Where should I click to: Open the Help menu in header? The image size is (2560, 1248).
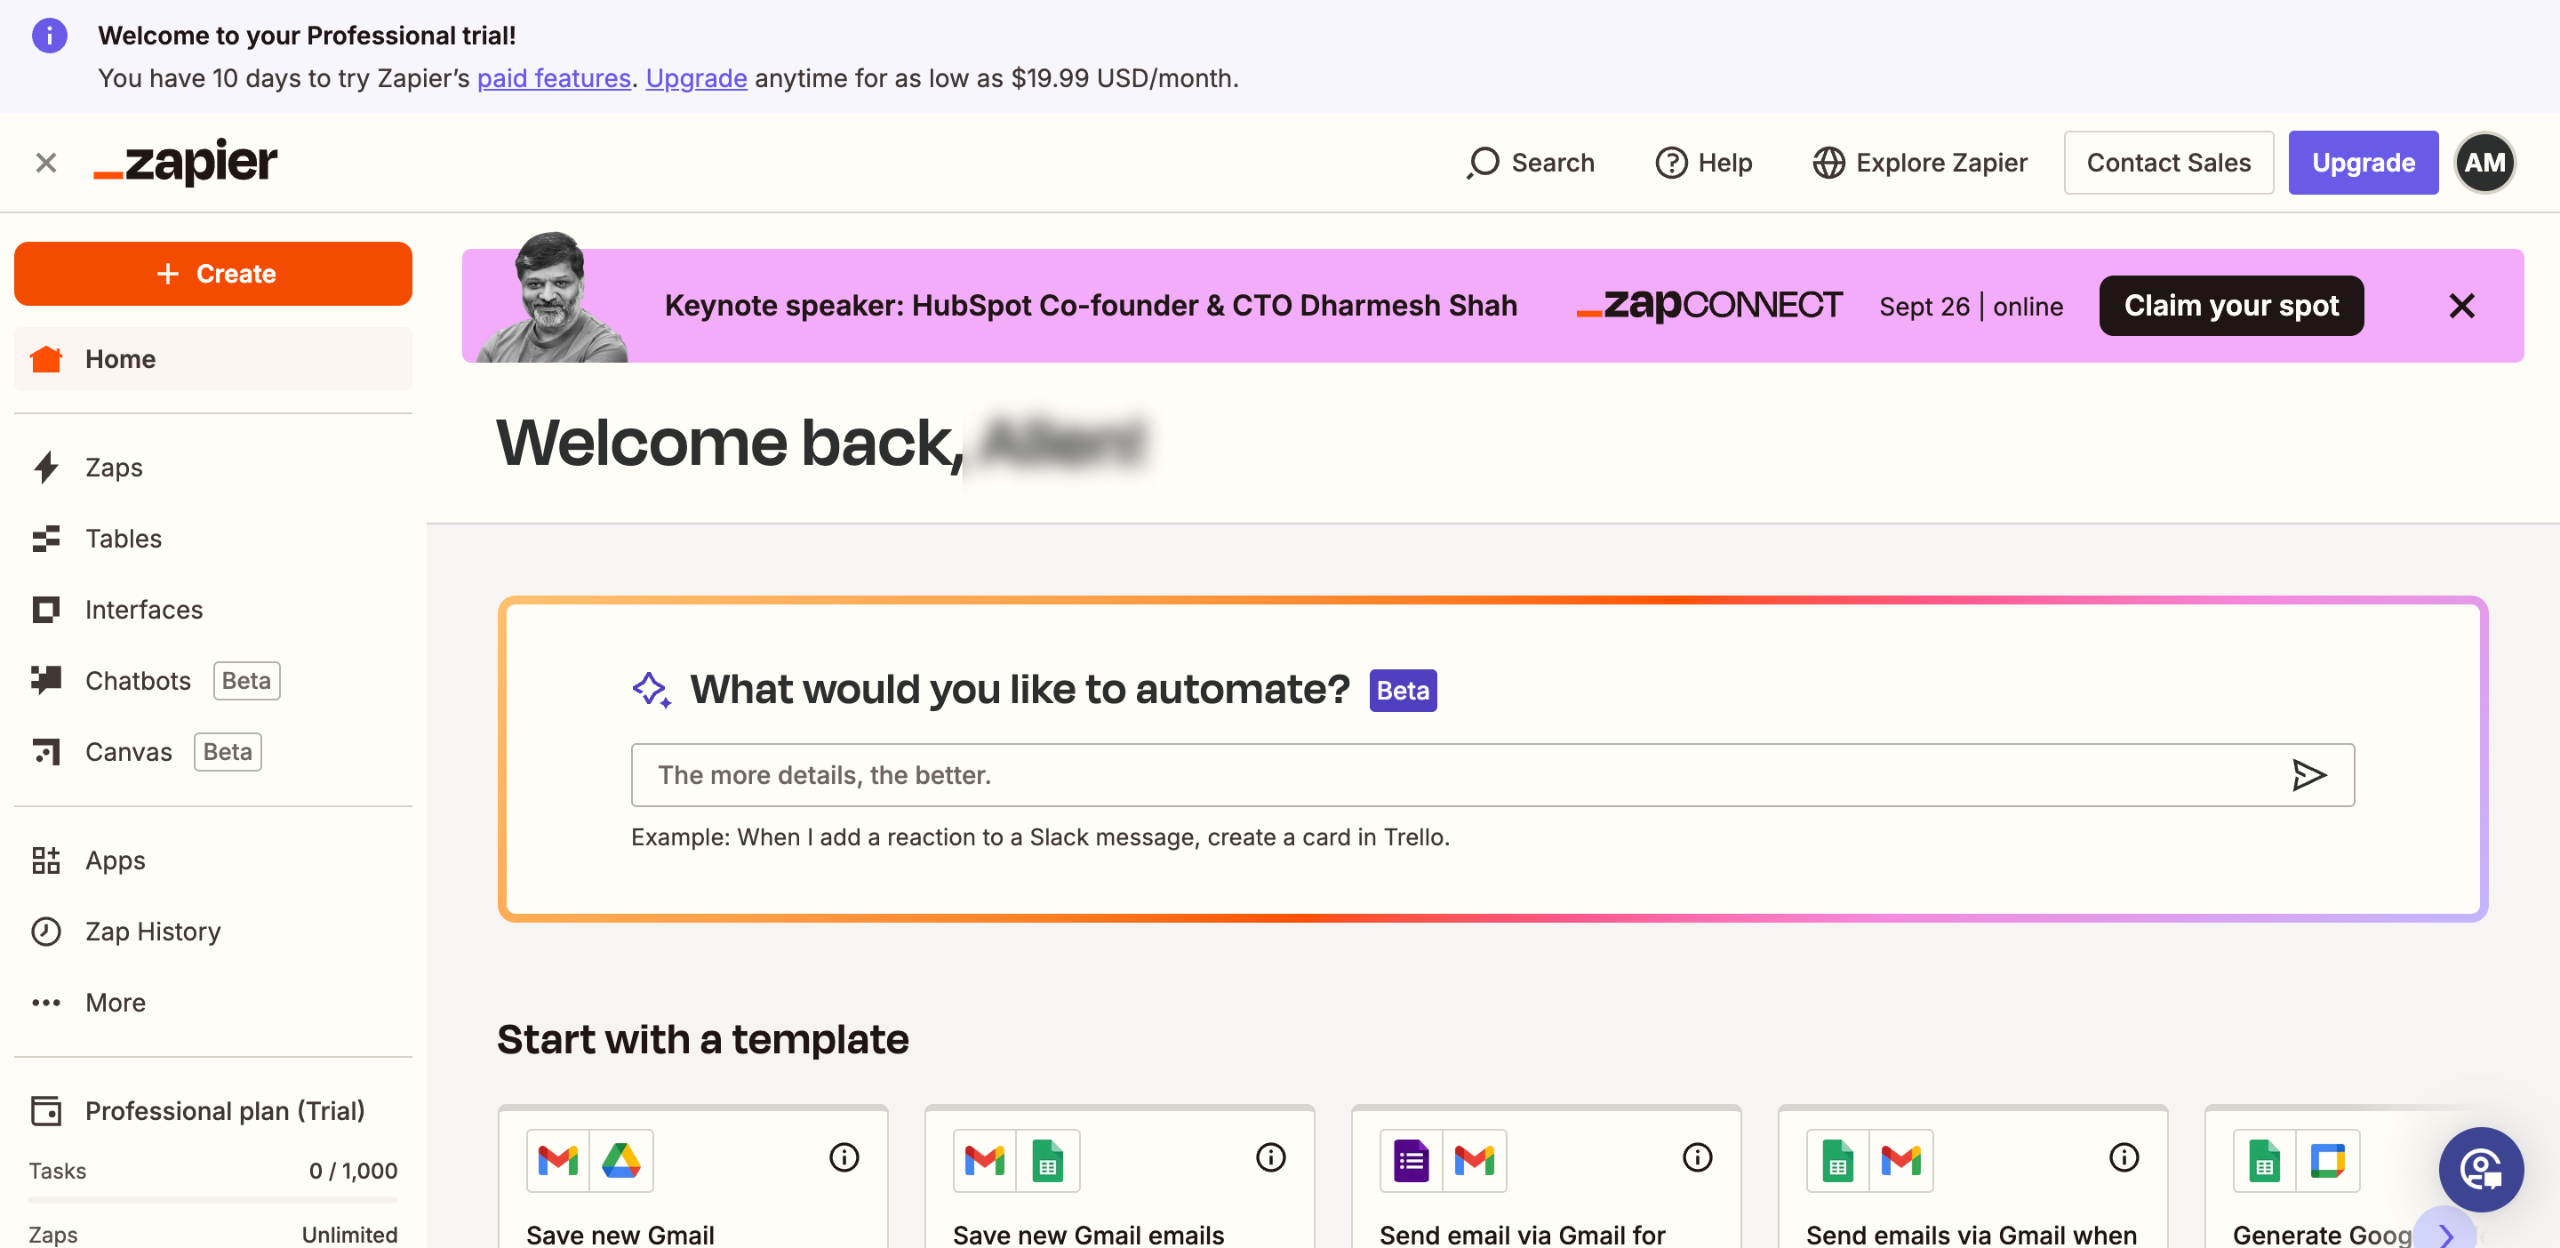coord(1704,163)
